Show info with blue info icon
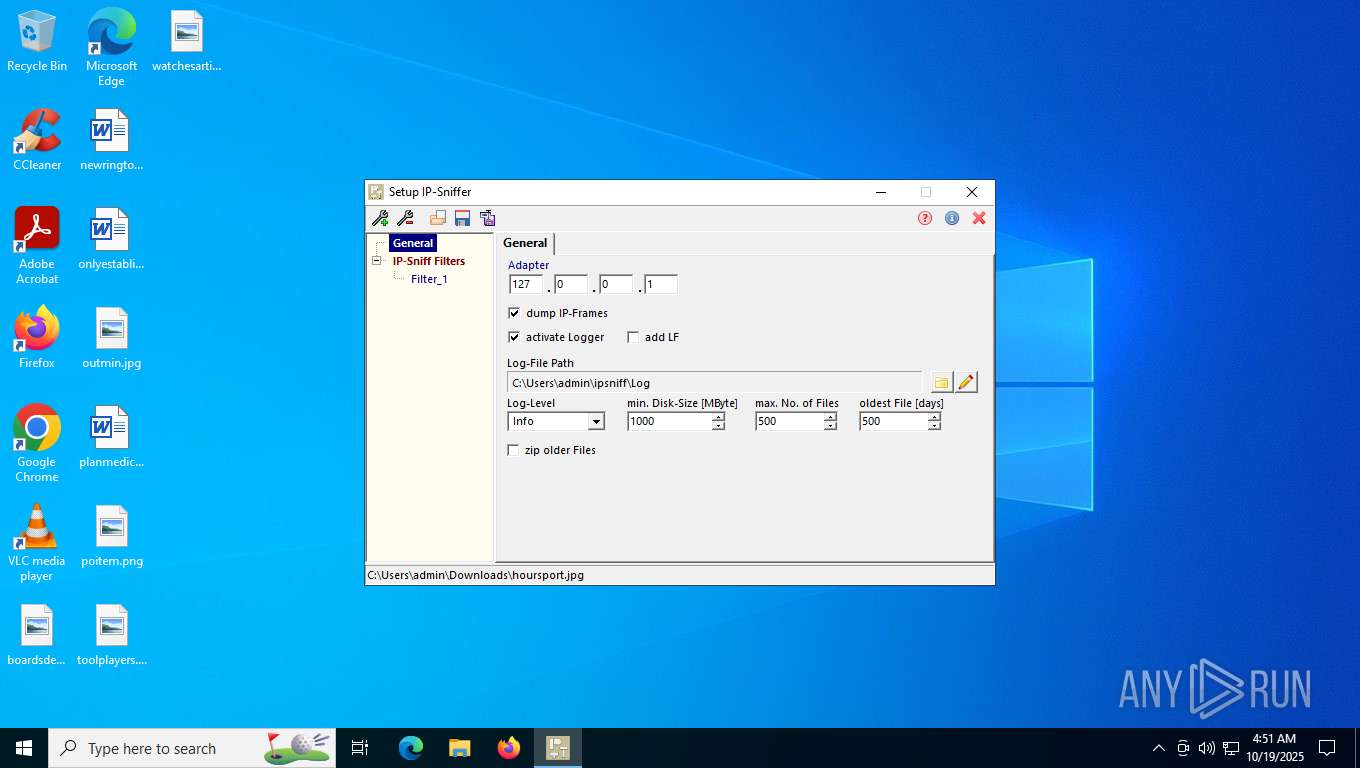The height and width of the screenshot is (768, 1360). tap(952, 218)
